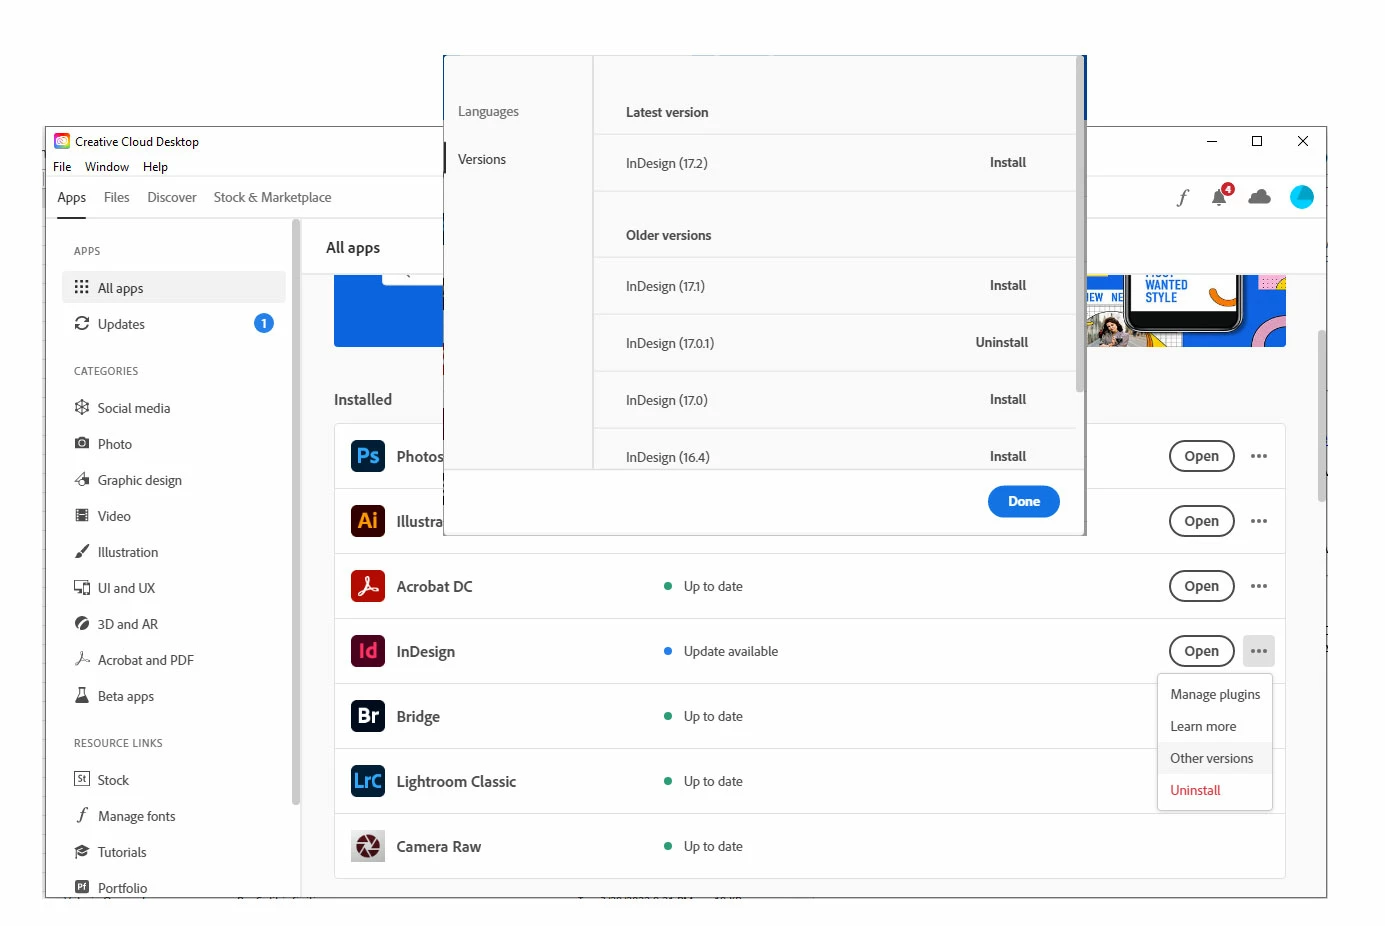Open Illustrator with Open button
This screenshot has width=1385, height=926.
click(x=1202, y=521)
